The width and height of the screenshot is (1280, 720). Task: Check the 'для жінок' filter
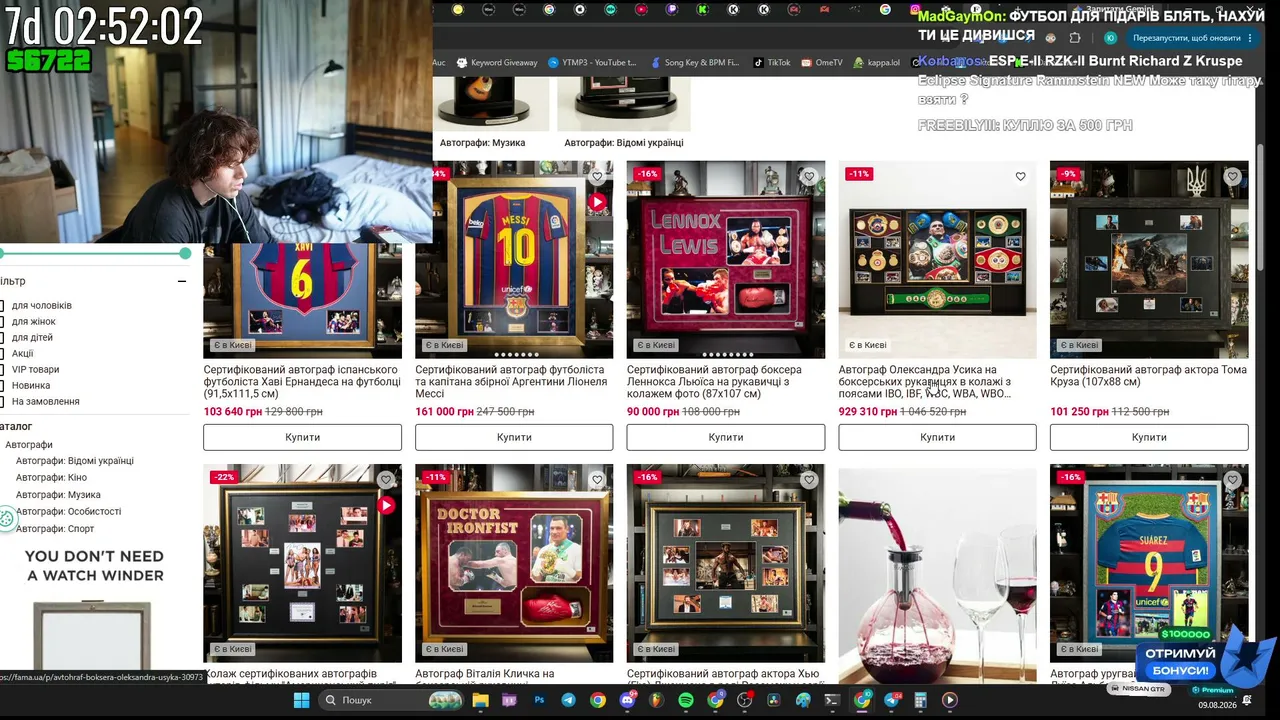[2, 321]
